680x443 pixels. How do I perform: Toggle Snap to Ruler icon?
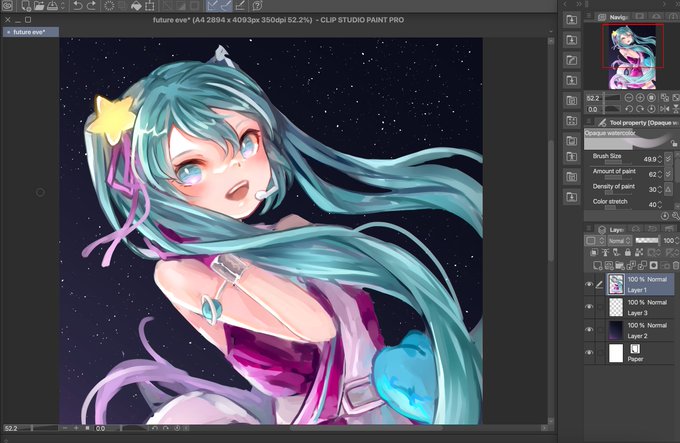click(x=212, y=6)
